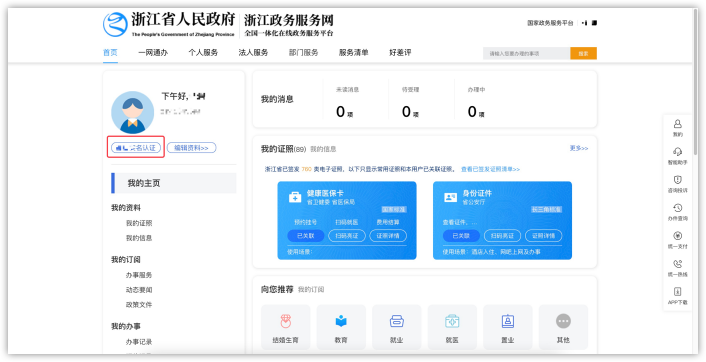Open the 一网通办 menu item

pyautogui.click(x=153, y=53)
